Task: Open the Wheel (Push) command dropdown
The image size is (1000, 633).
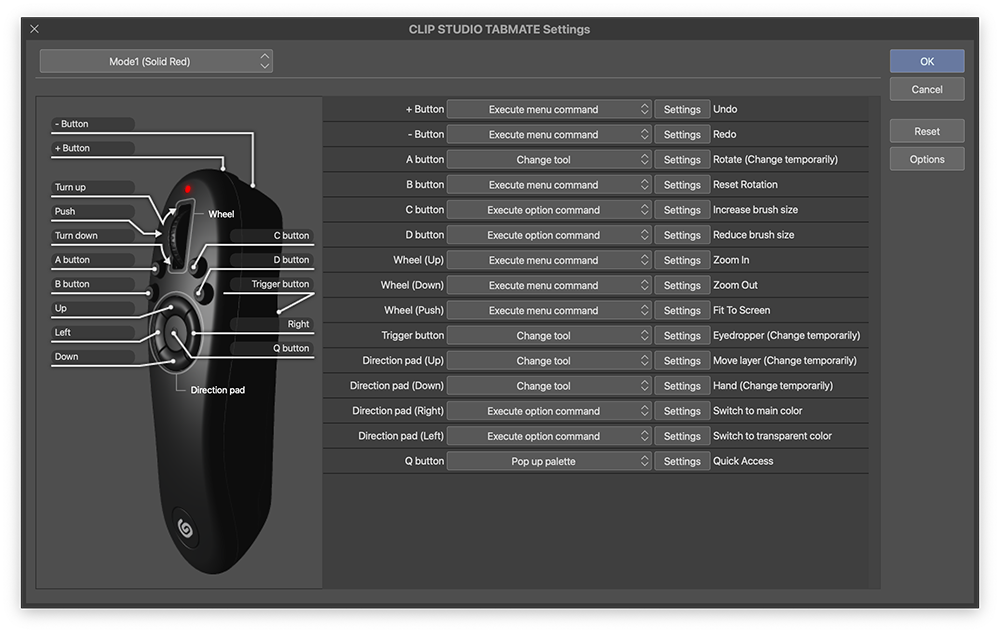Action: point(549,310)
